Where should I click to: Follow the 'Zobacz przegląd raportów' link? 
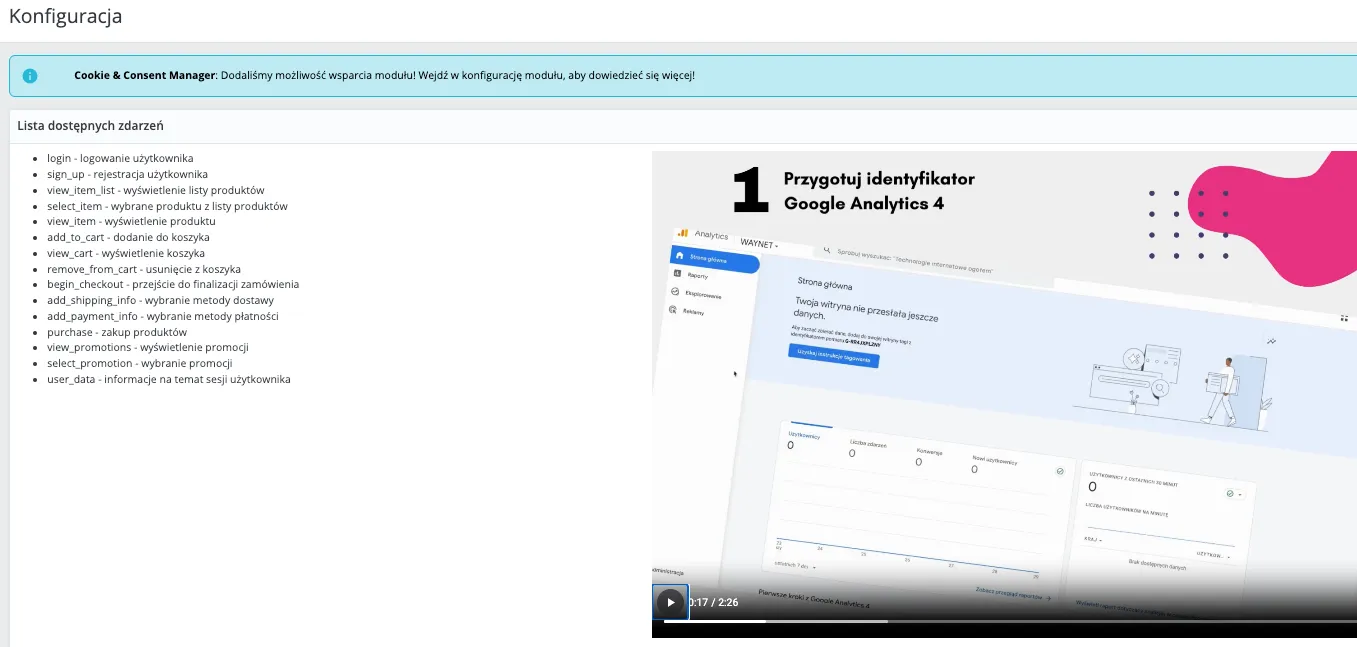(x=1012, y=594)
